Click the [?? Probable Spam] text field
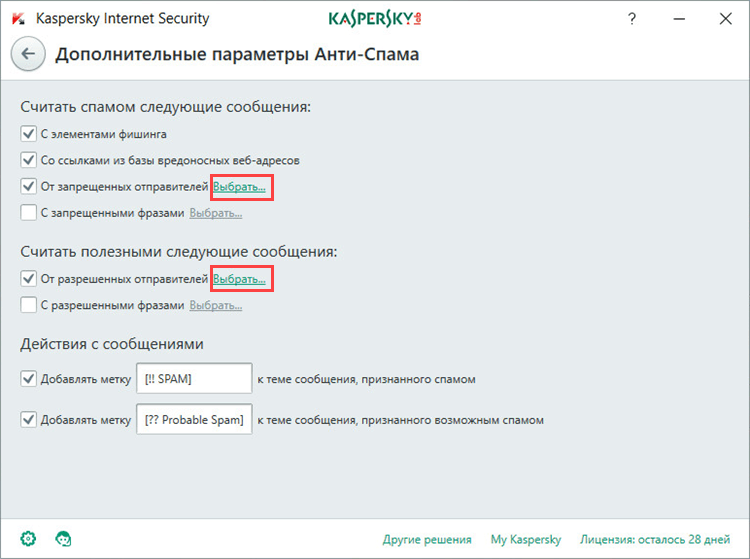 click(x=194, y=419)
